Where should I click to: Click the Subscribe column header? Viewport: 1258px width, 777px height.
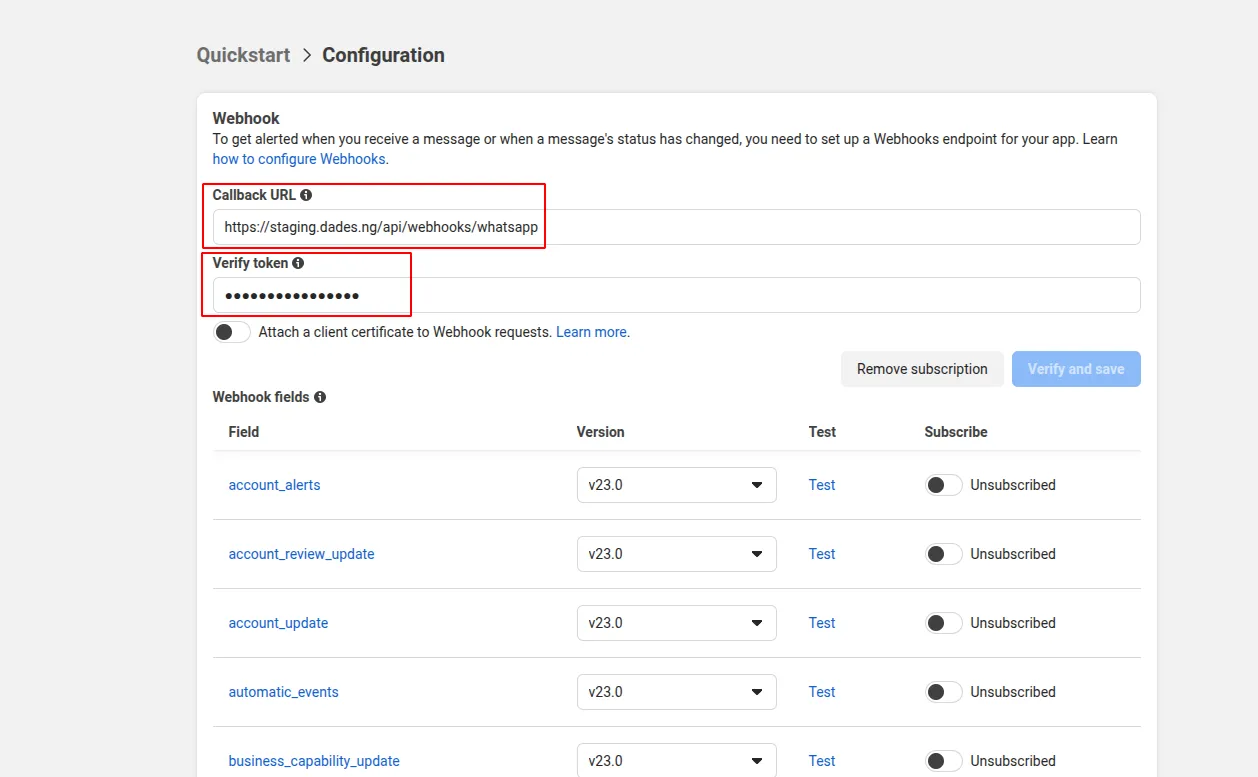pyautogui.click(x=956, y=432)
